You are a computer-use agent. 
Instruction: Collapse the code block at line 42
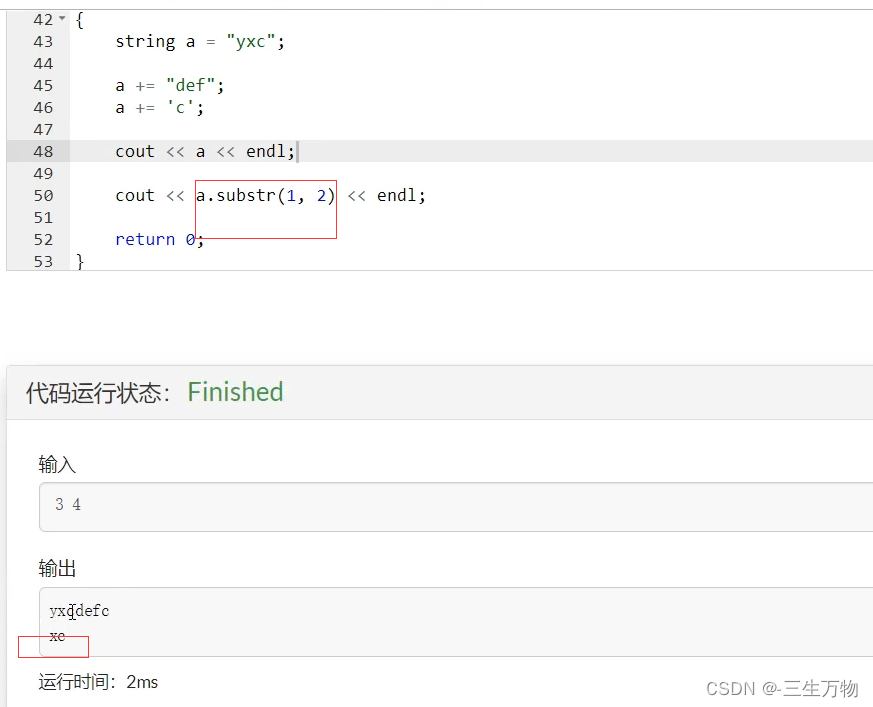point(62,18)
